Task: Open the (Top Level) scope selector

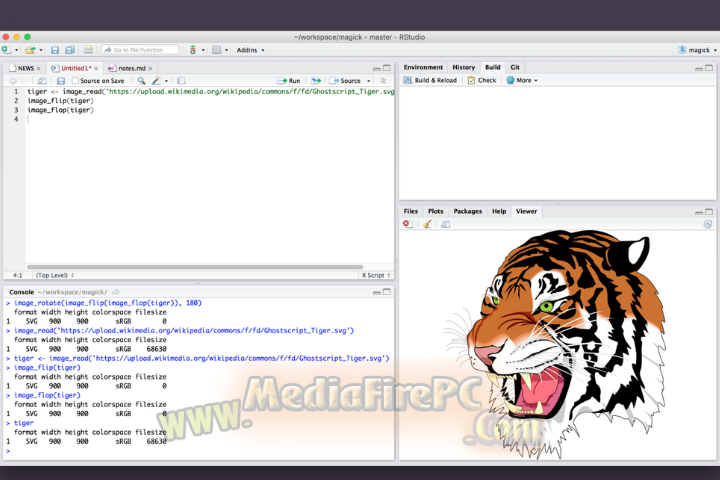Action: coord(55,276)
